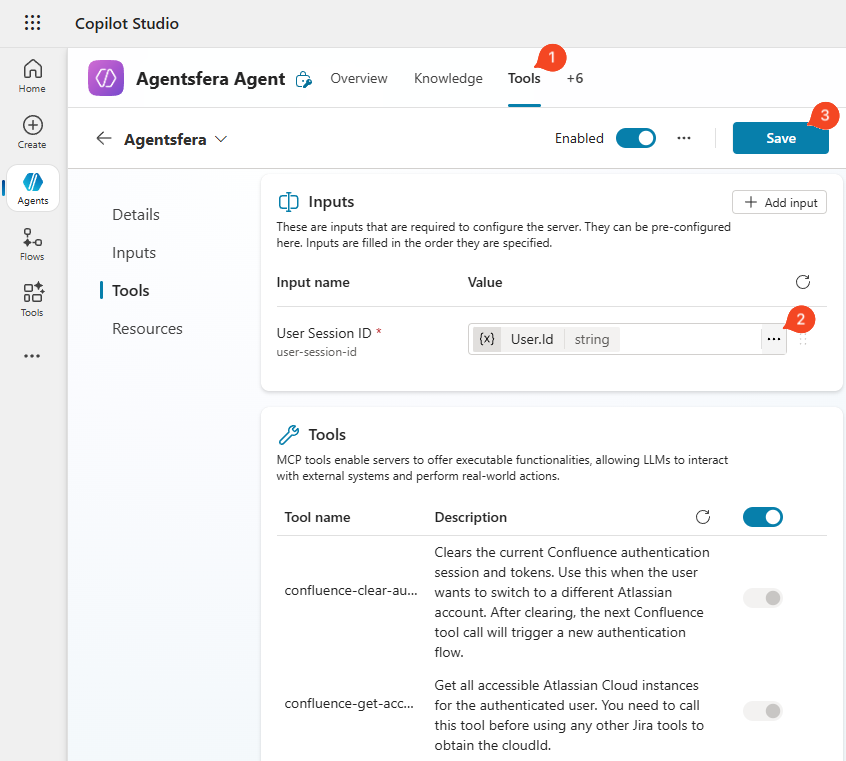Switch to the Overview tab

pyautogui.click(x=359, y=78)
